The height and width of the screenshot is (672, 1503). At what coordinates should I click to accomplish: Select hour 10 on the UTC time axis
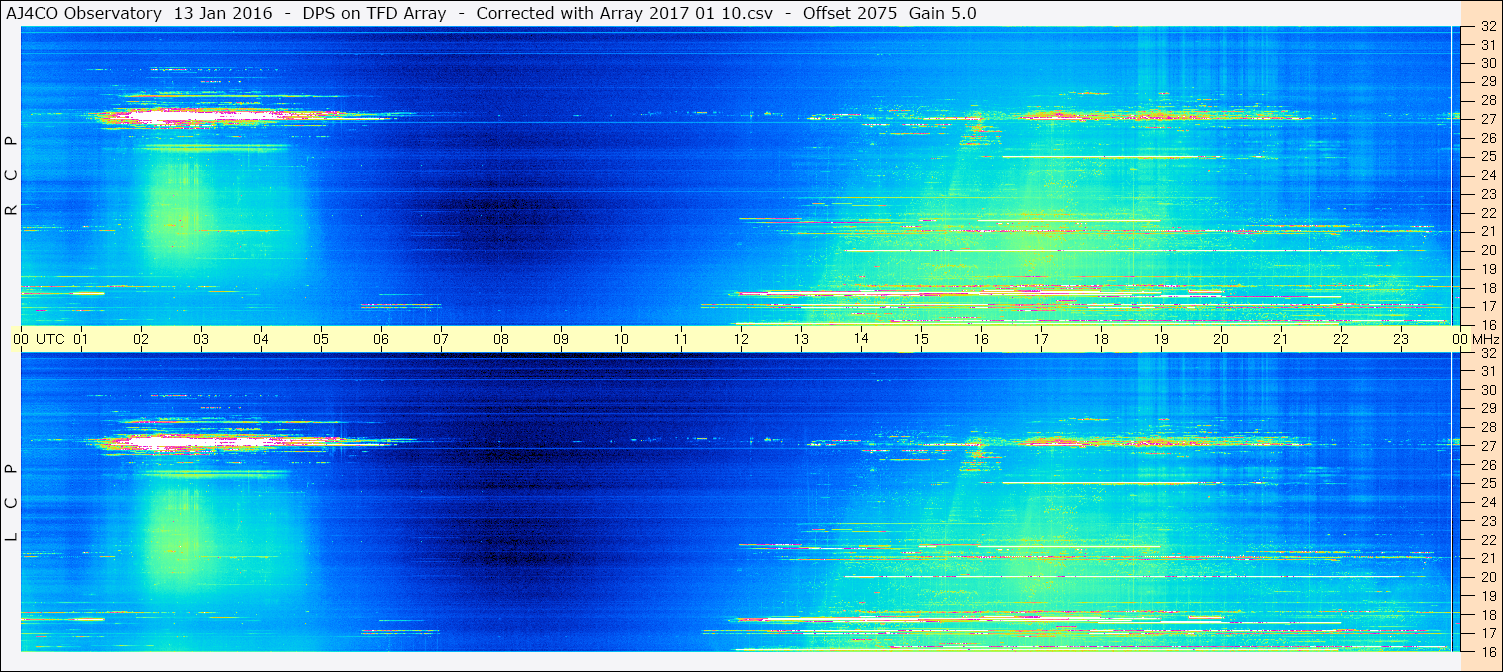tap(621, 339)
